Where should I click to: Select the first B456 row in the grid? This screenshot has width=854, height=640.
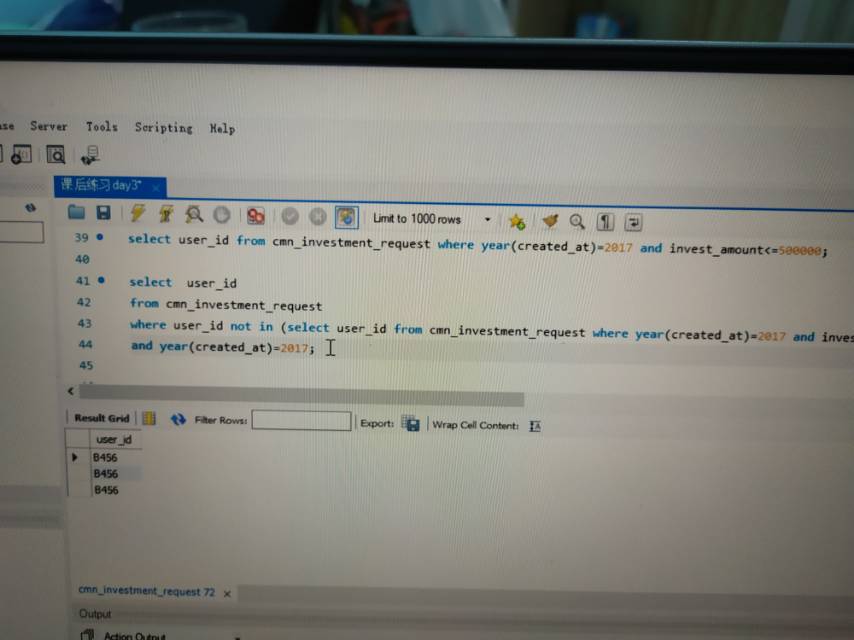pos(105,458)
